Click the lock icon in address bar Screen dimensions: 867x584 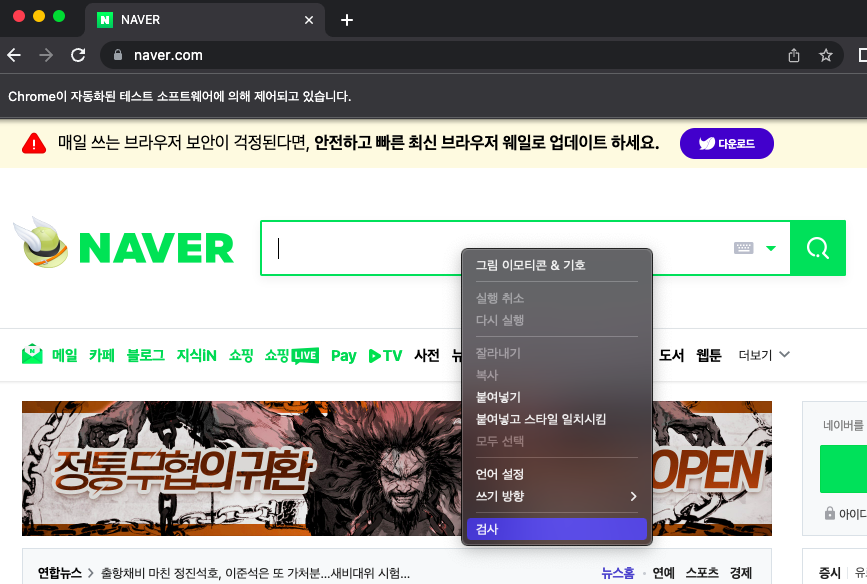[117, 55]
